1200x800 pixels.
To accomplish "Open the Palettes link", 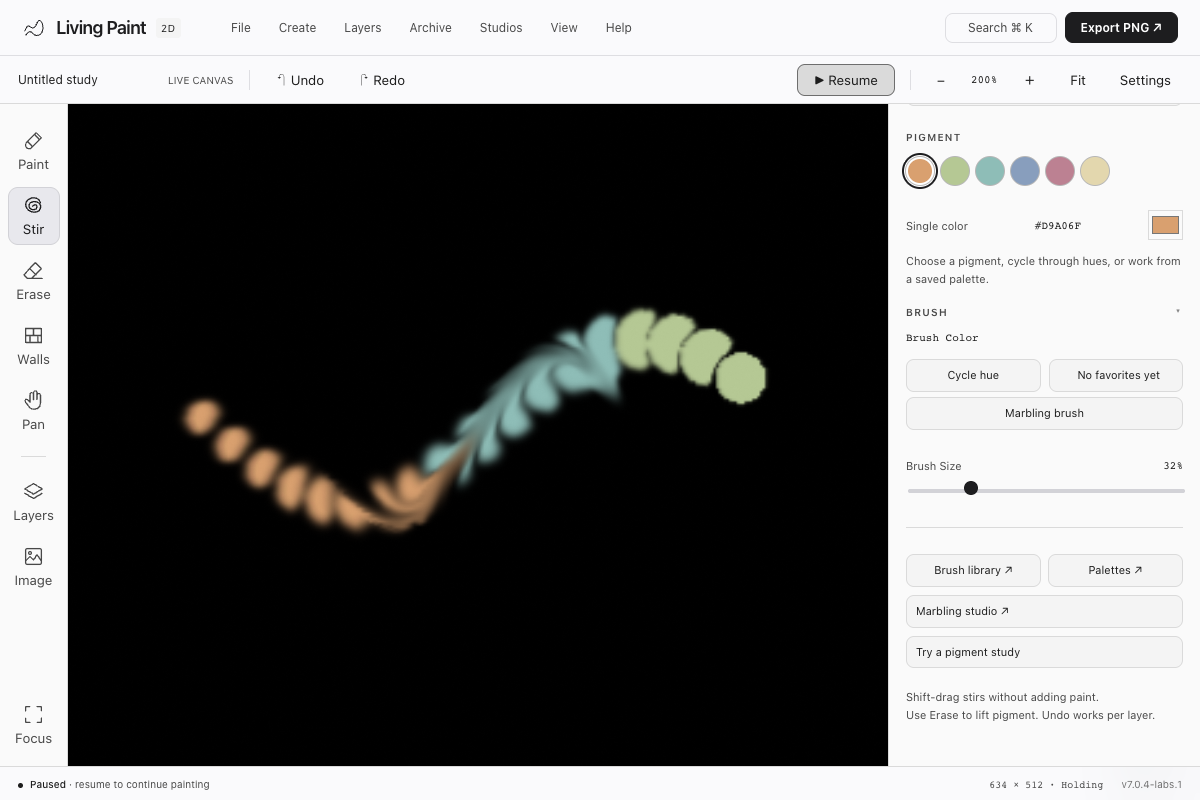I will [1116, 570].
